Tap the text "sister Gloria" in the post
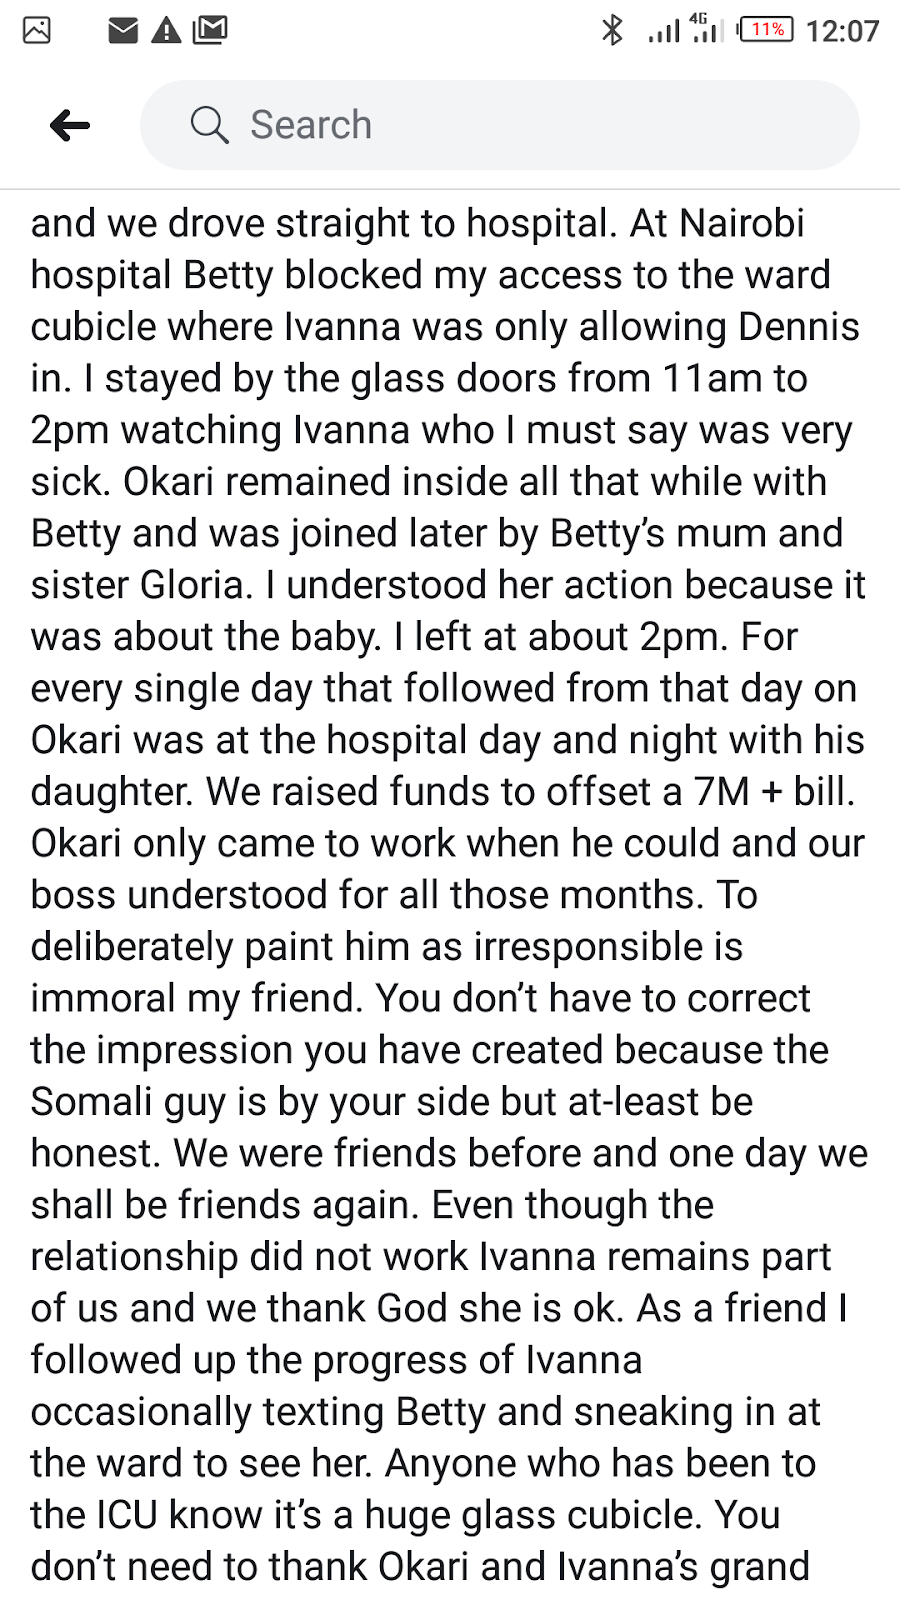The height and width of the screenshot is (1600, 900). click(137, 585)
